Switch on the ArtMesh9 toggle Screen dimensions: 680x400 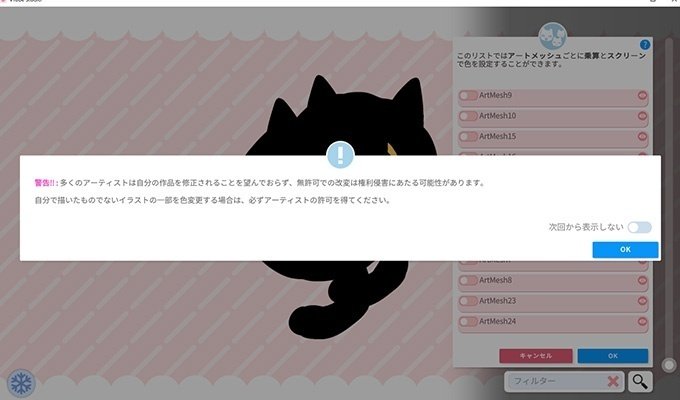click(x=468, y=95)
